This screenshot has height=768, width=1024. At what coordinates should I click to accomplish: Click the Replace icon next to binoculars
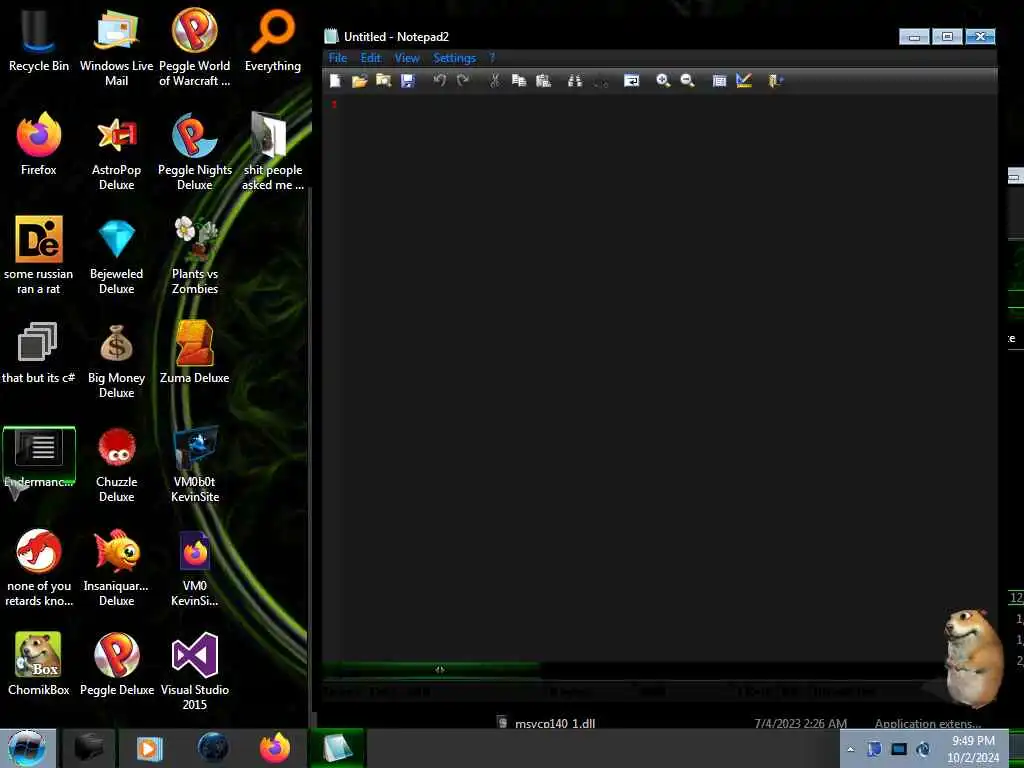(600, 80)
